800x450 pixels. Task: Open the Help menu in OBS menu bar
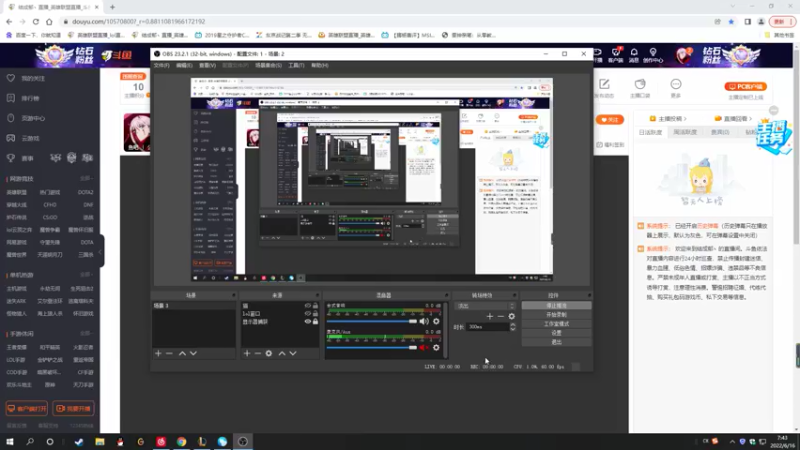coord(319,65)
